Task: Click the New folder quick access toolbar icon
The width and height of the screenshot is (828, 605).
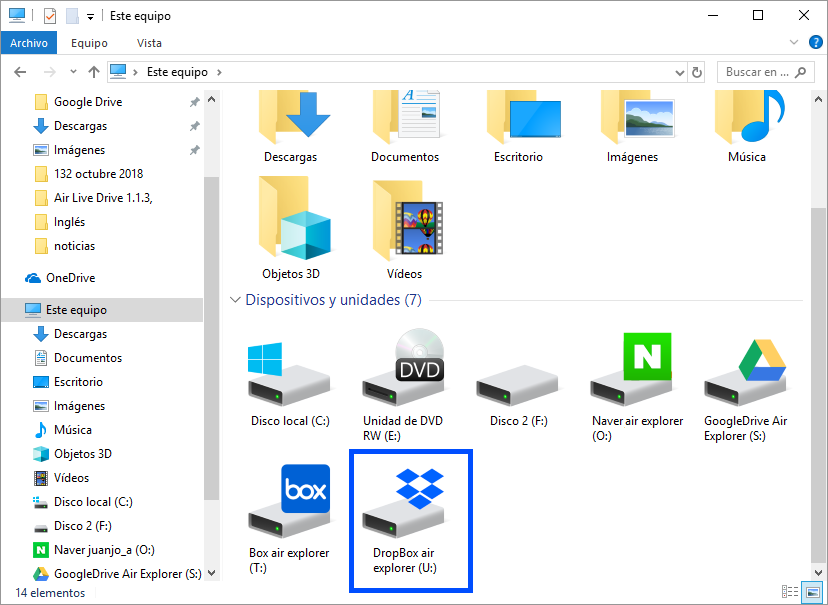Action: (72, 16)
